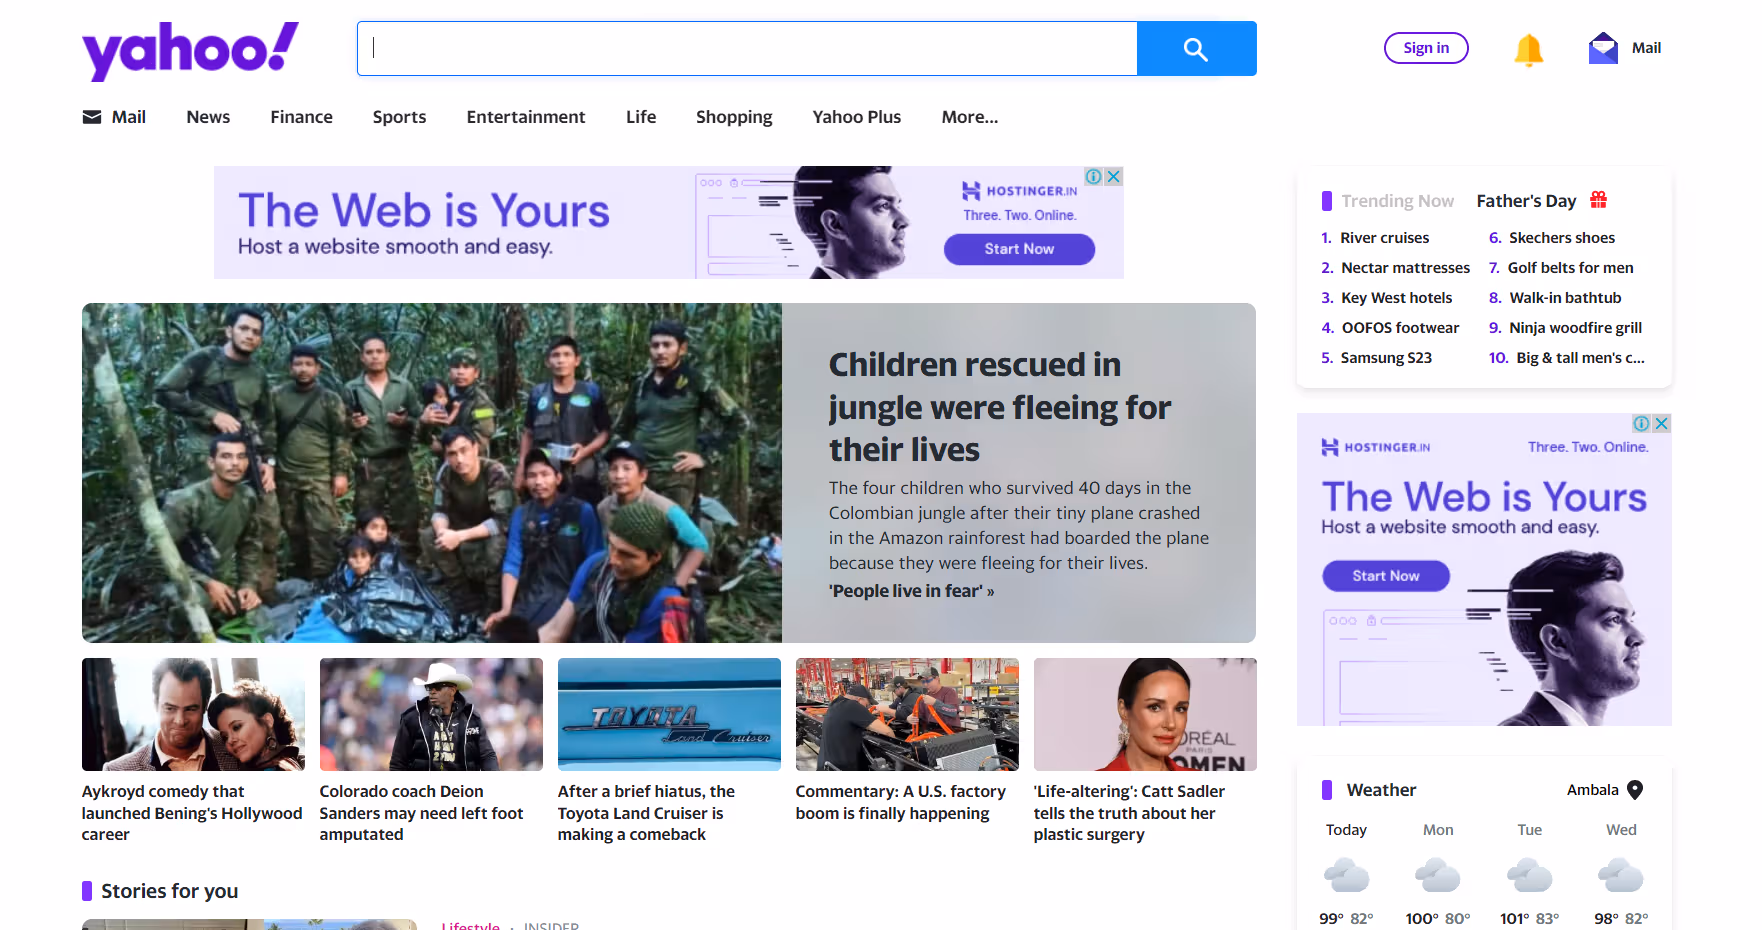Open the notifications bell
The height and width of the screenshot is (930, 1762).
1528,49
